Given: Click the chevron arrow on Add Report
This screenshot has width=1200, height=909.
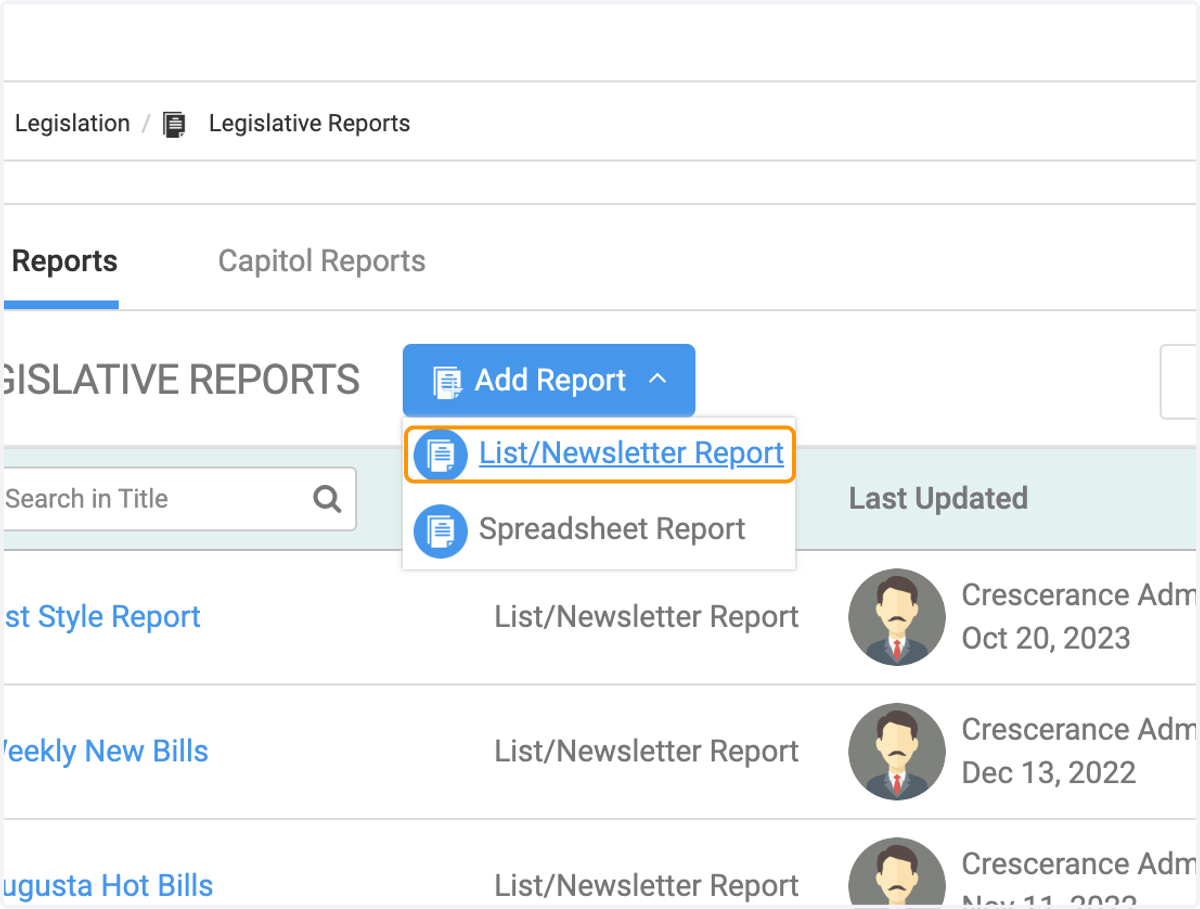Looking at the screenshot, I should pos(657,379).
